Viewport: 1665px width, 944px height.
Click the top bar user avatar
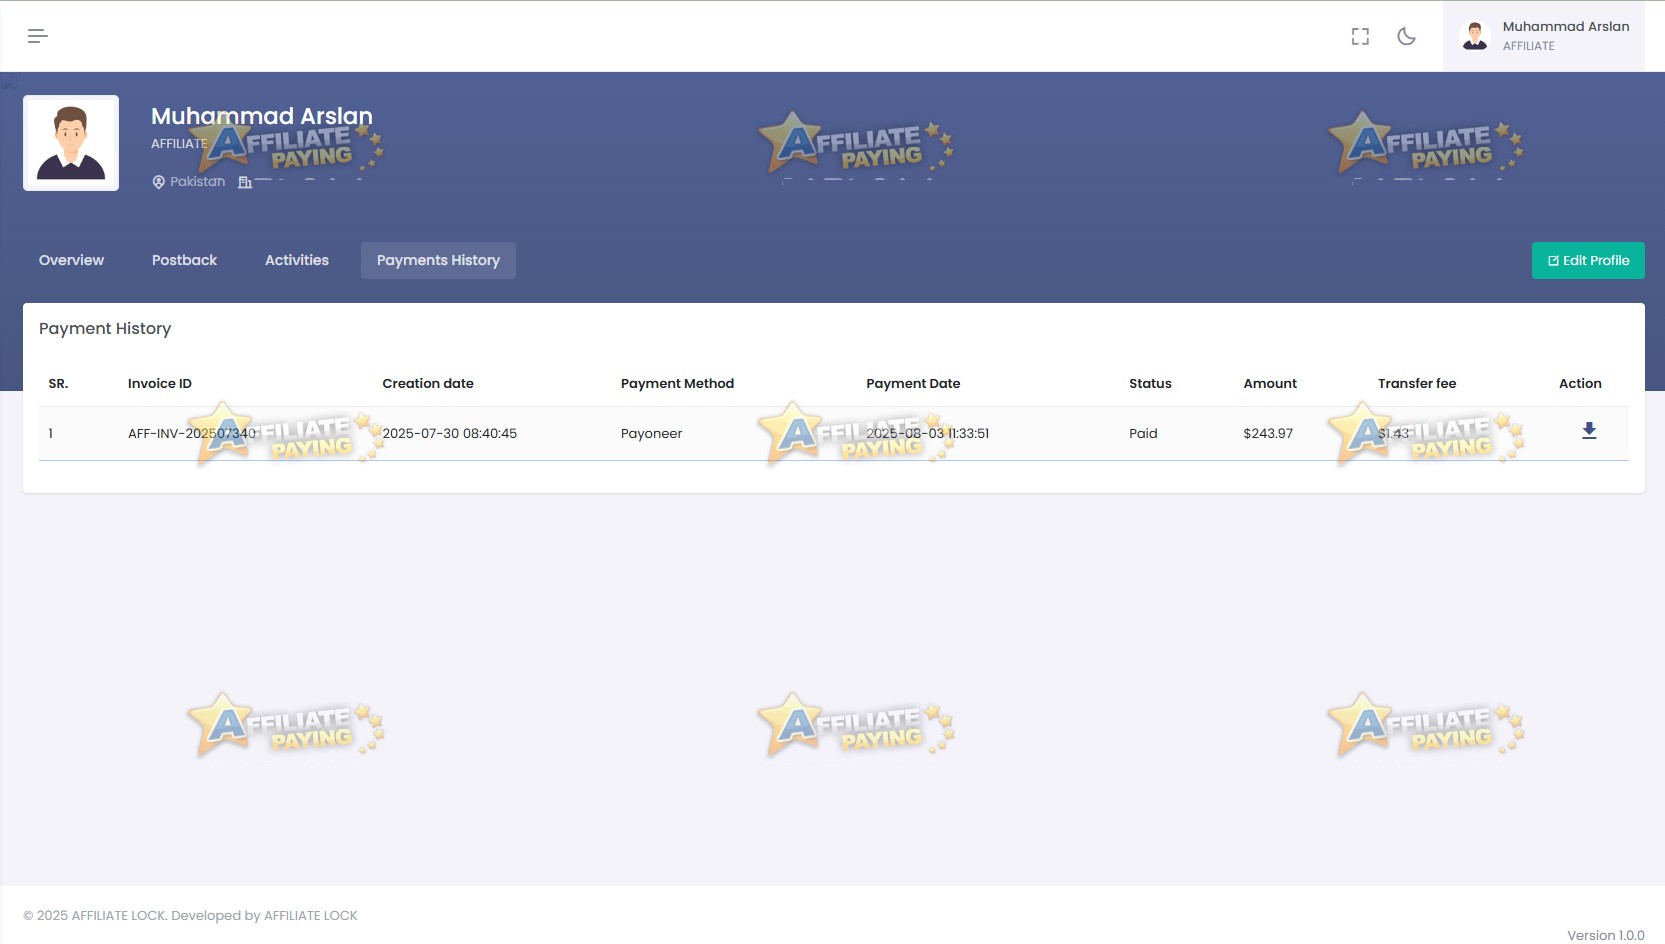tap(1475, 36)
